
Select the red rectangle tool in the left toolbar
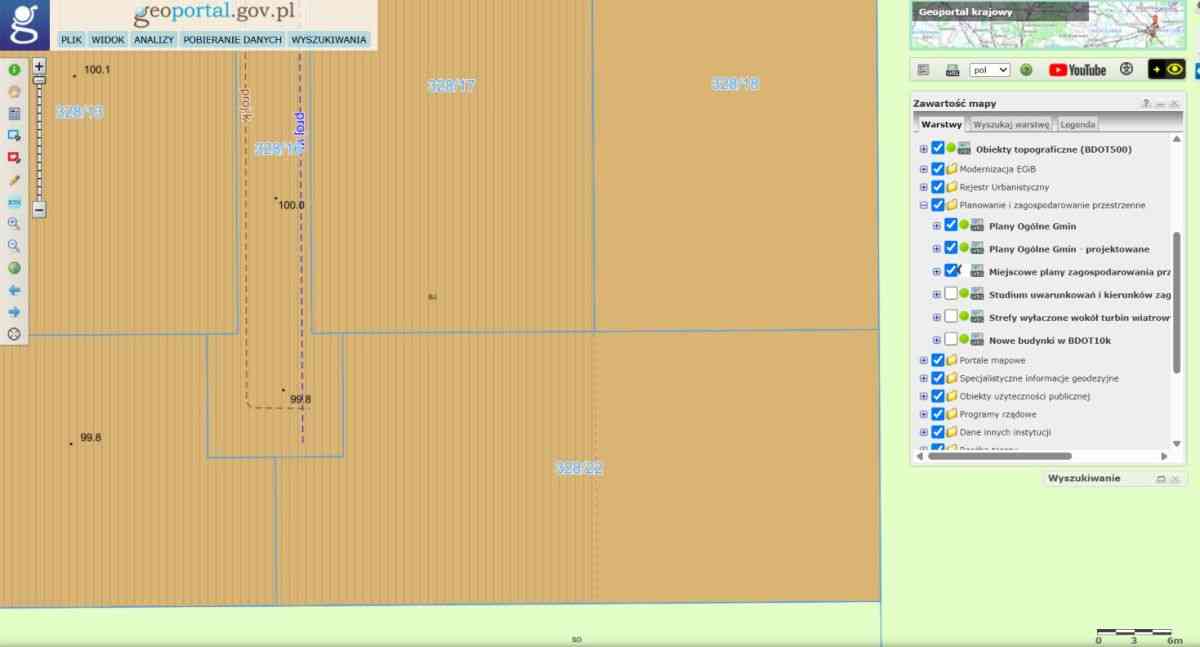(14, 158)
